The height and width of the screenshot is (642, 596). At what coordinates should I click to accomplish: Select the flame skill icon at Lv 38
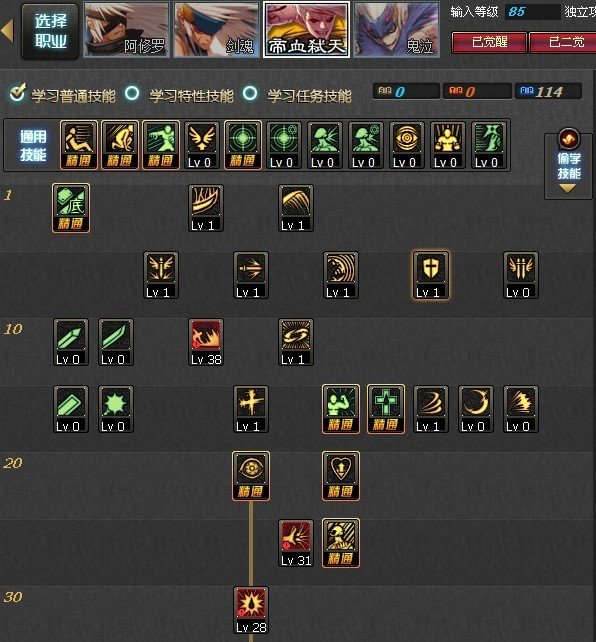(206, 342)
